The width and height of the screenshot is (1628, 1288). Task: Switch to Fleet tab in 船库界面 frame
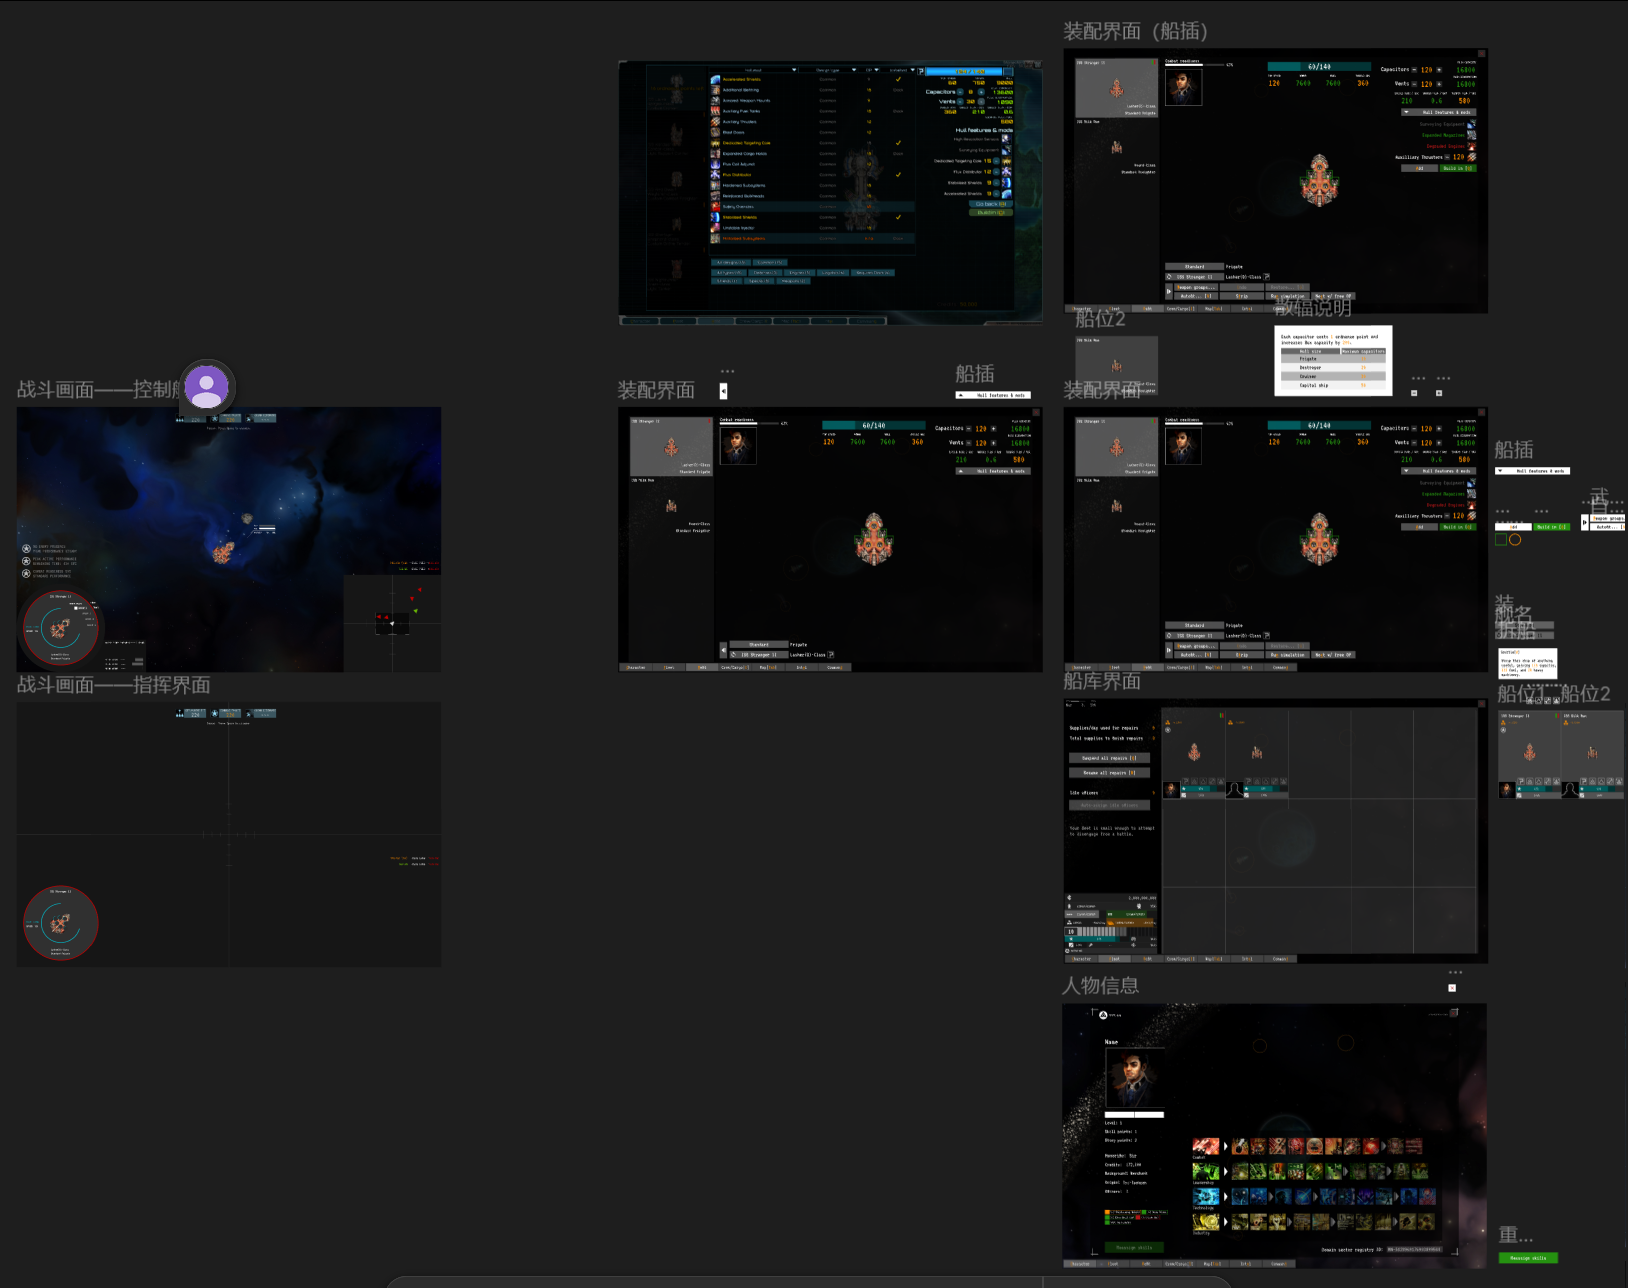[x=1114, y=959]
